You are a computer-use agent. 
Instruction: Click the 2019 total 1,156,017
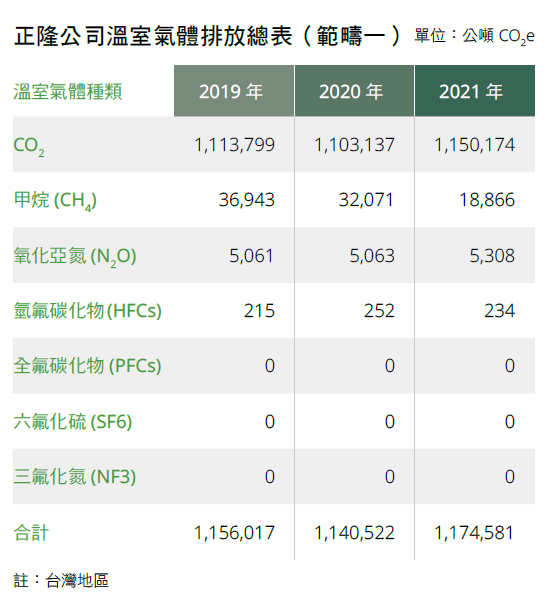pos(234,533)
